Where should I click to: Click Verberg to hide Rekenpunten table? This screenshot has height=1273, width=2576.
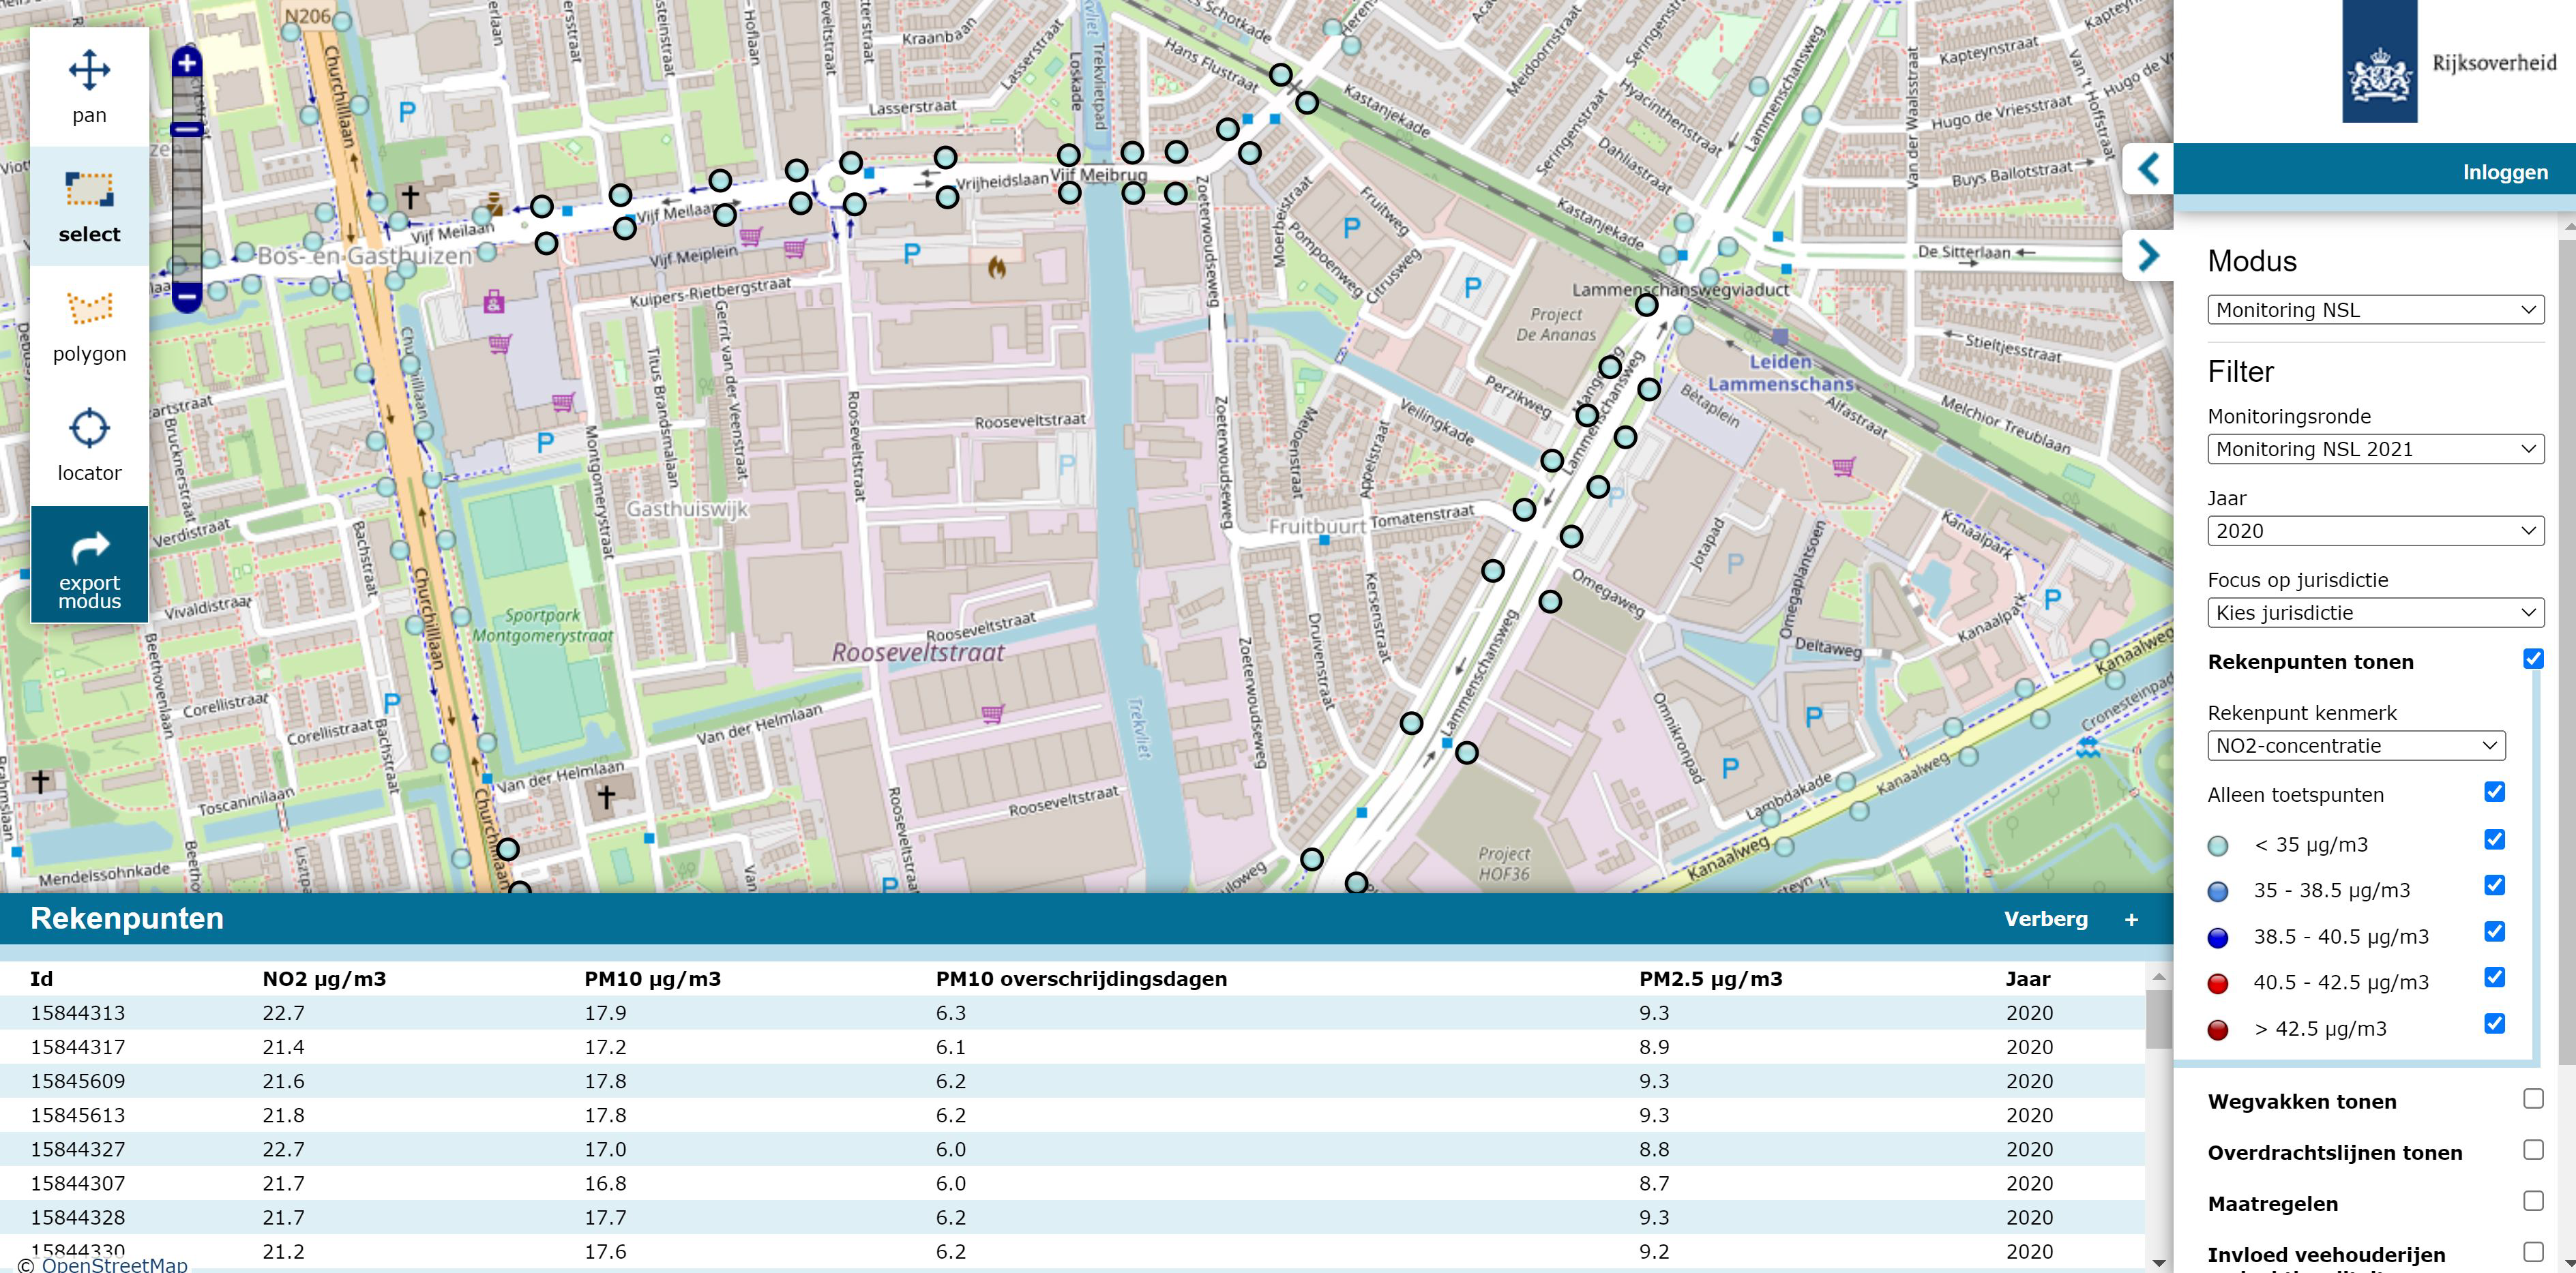[x=2045, y=919]
